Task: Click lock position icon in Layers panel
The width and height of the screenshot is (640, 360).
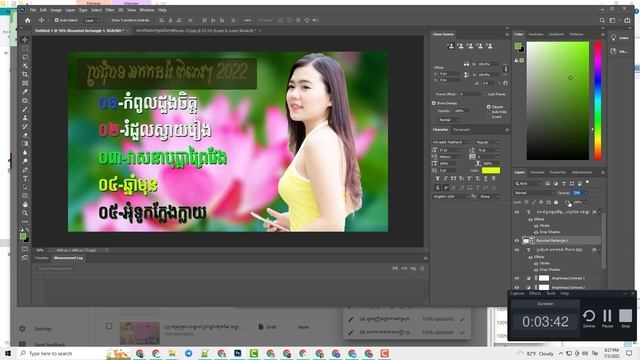Action: tap(541, 202)
